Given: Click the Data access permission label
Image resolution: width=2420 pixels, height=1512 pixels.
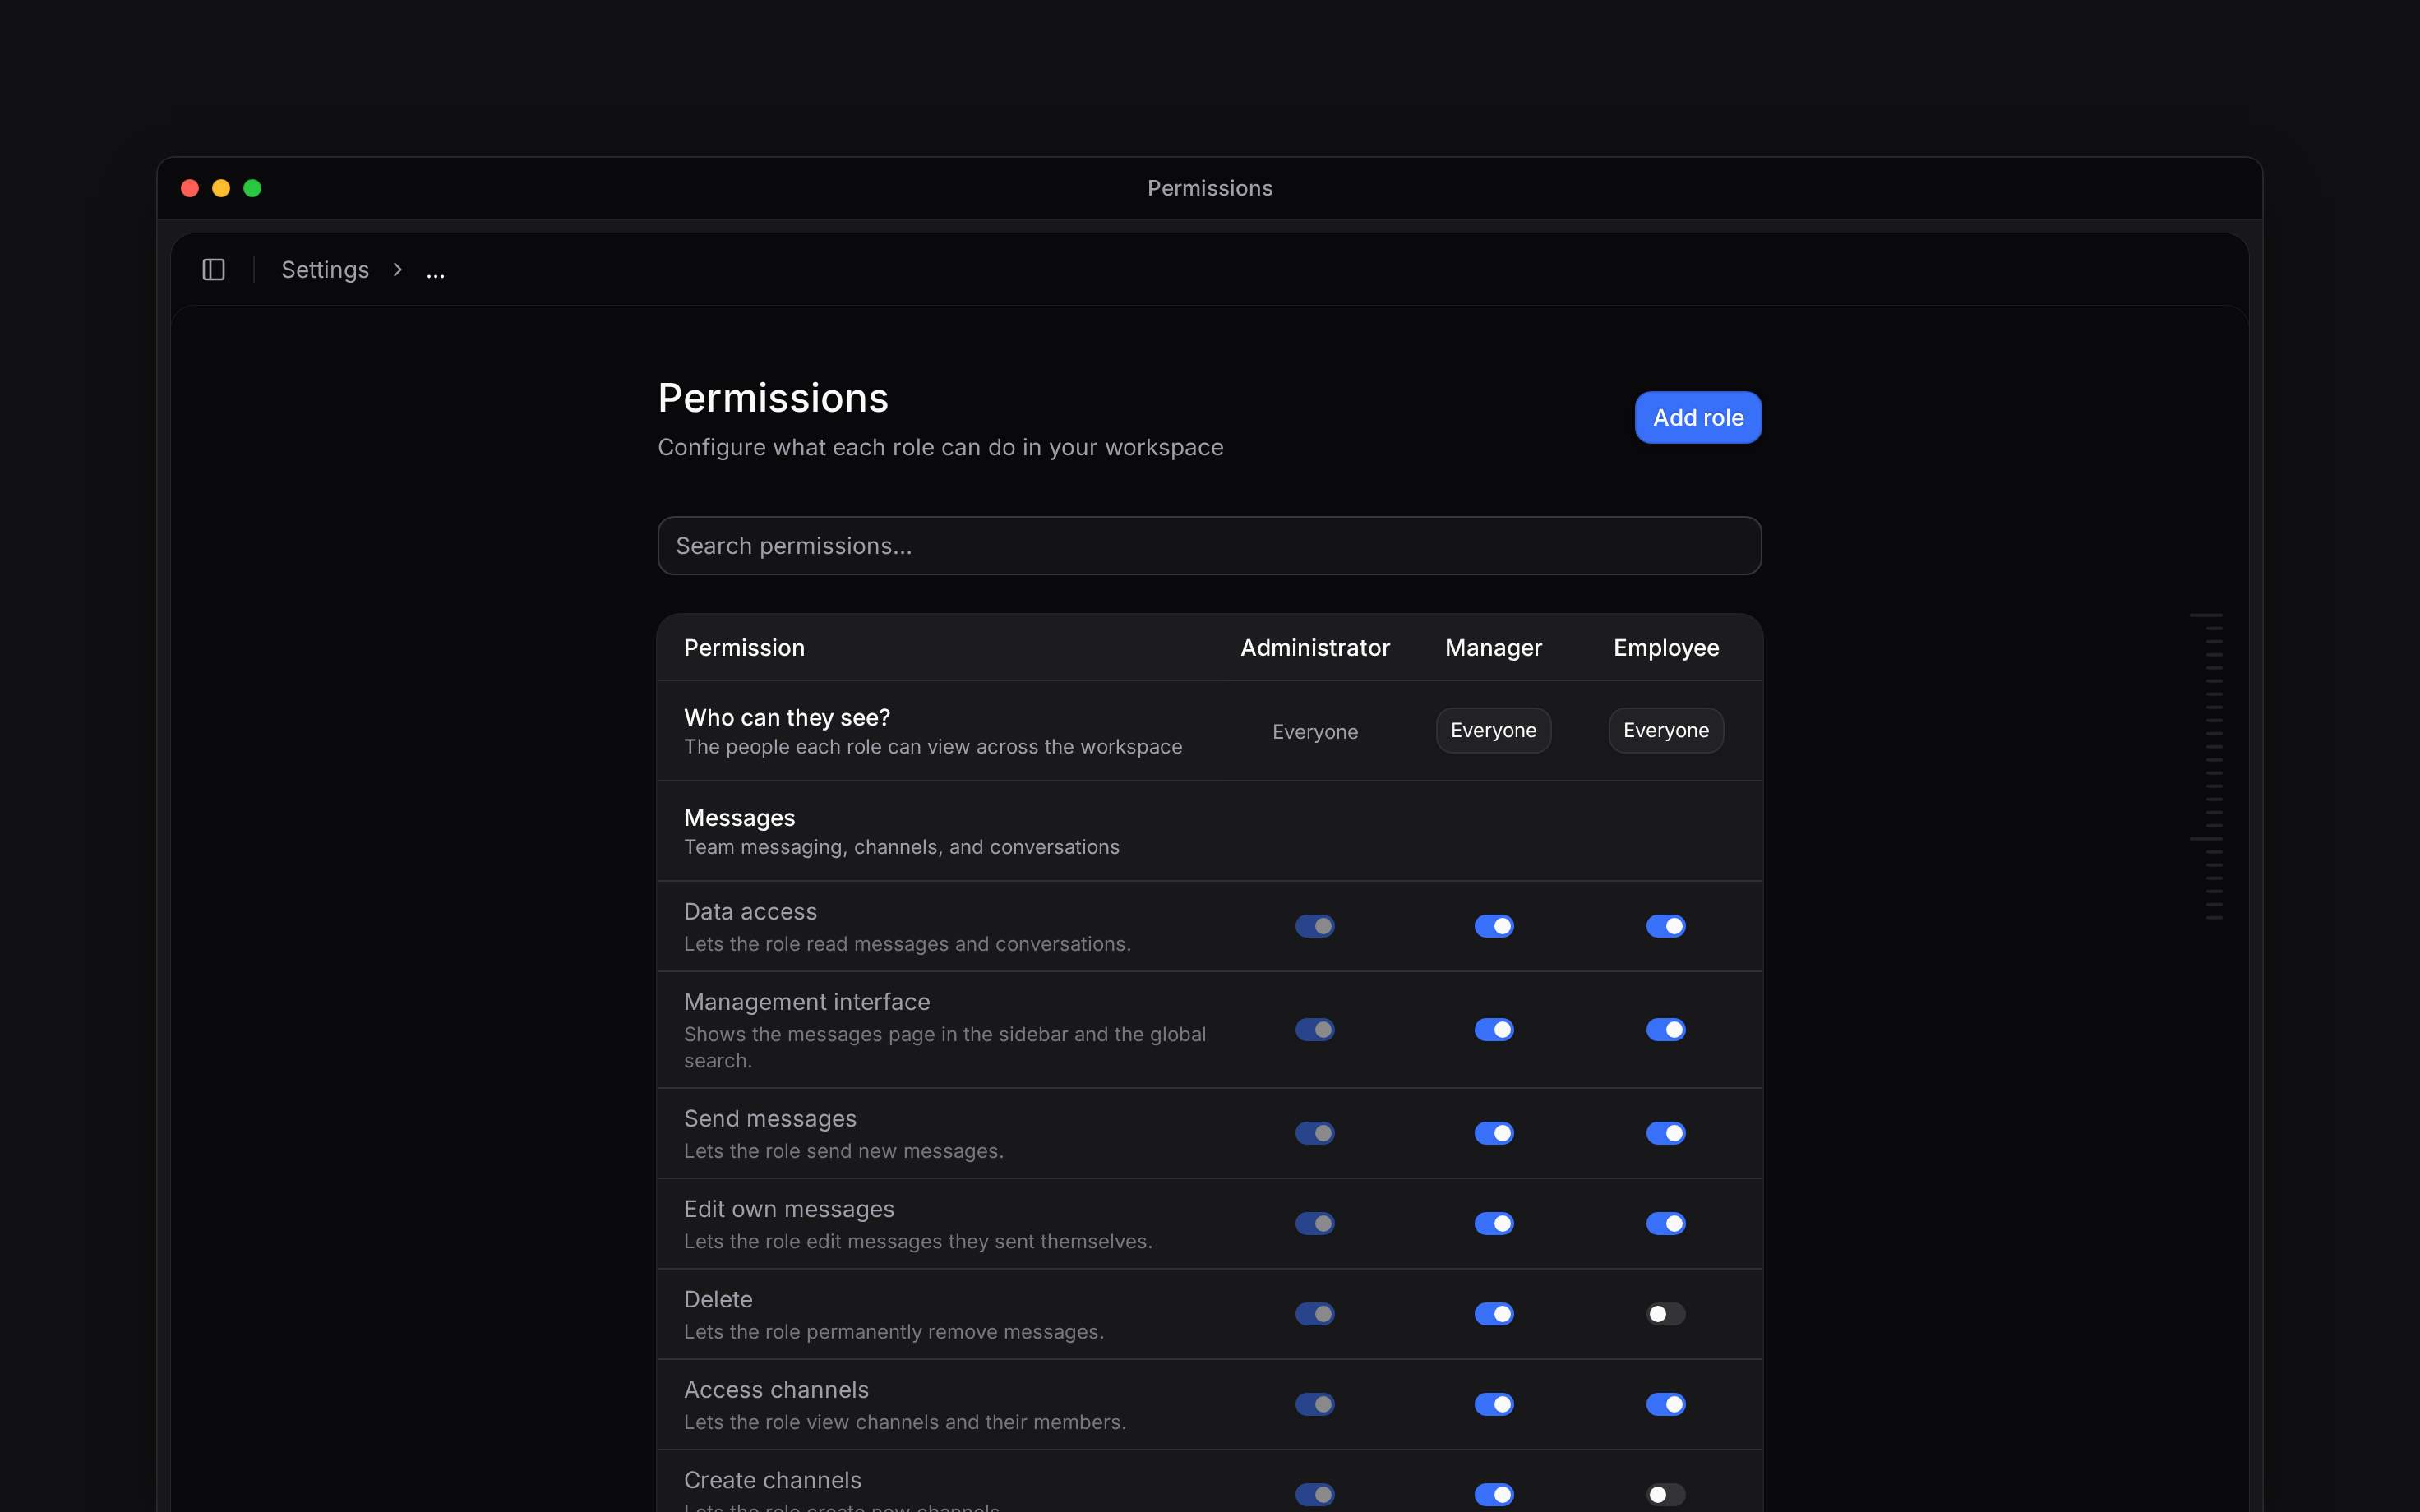Looking at the screenshot, I should 750,912.
